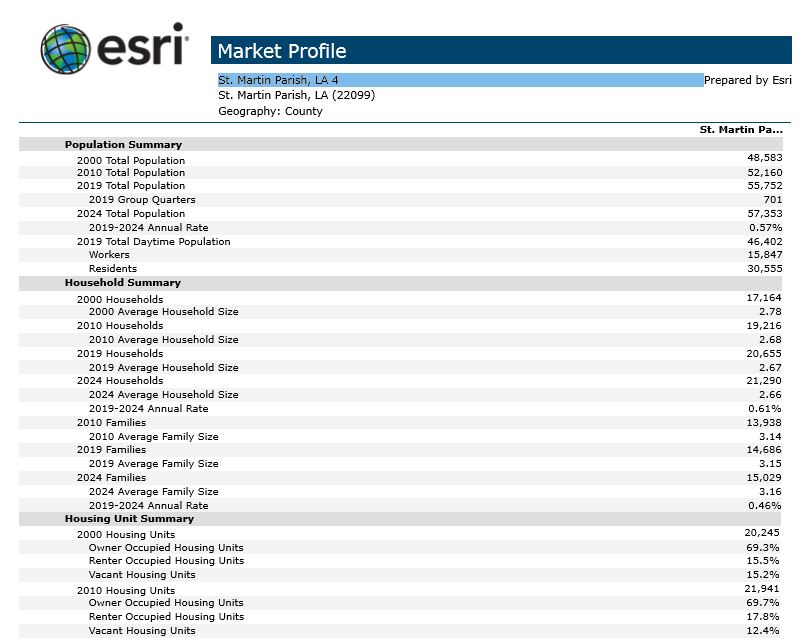Click 2010 Average Family Size label
This screenshot has width=809, height=640.
(x=154, y=437)
